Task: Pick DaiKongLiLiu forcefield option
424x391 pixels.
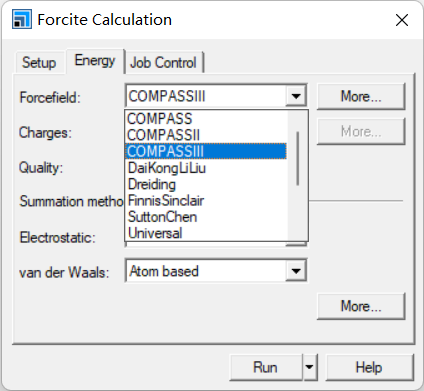Action: (206, 168)
